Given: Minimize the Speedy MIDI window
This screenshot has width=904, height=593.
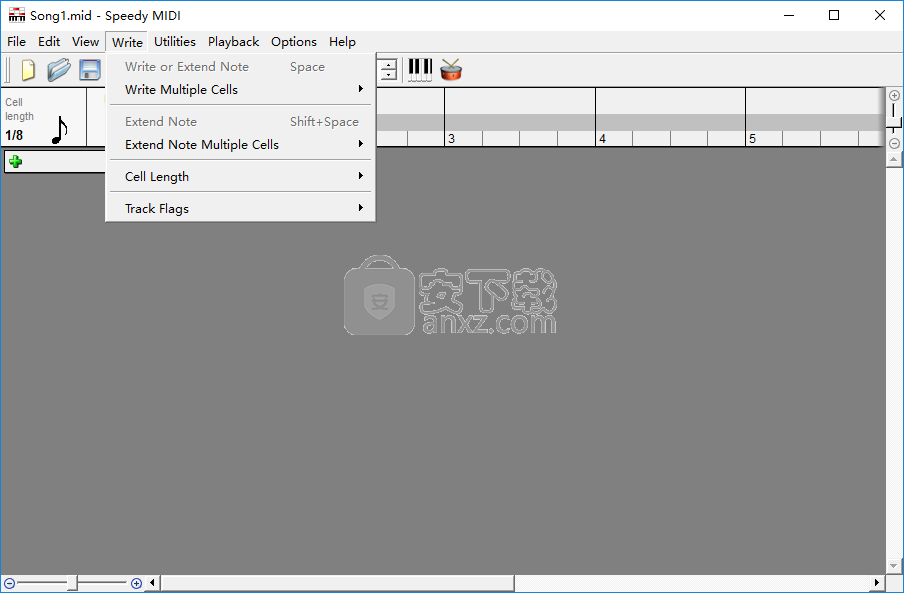Looking at the screenshot, I should pyautogui.click(x=789, y=16).
